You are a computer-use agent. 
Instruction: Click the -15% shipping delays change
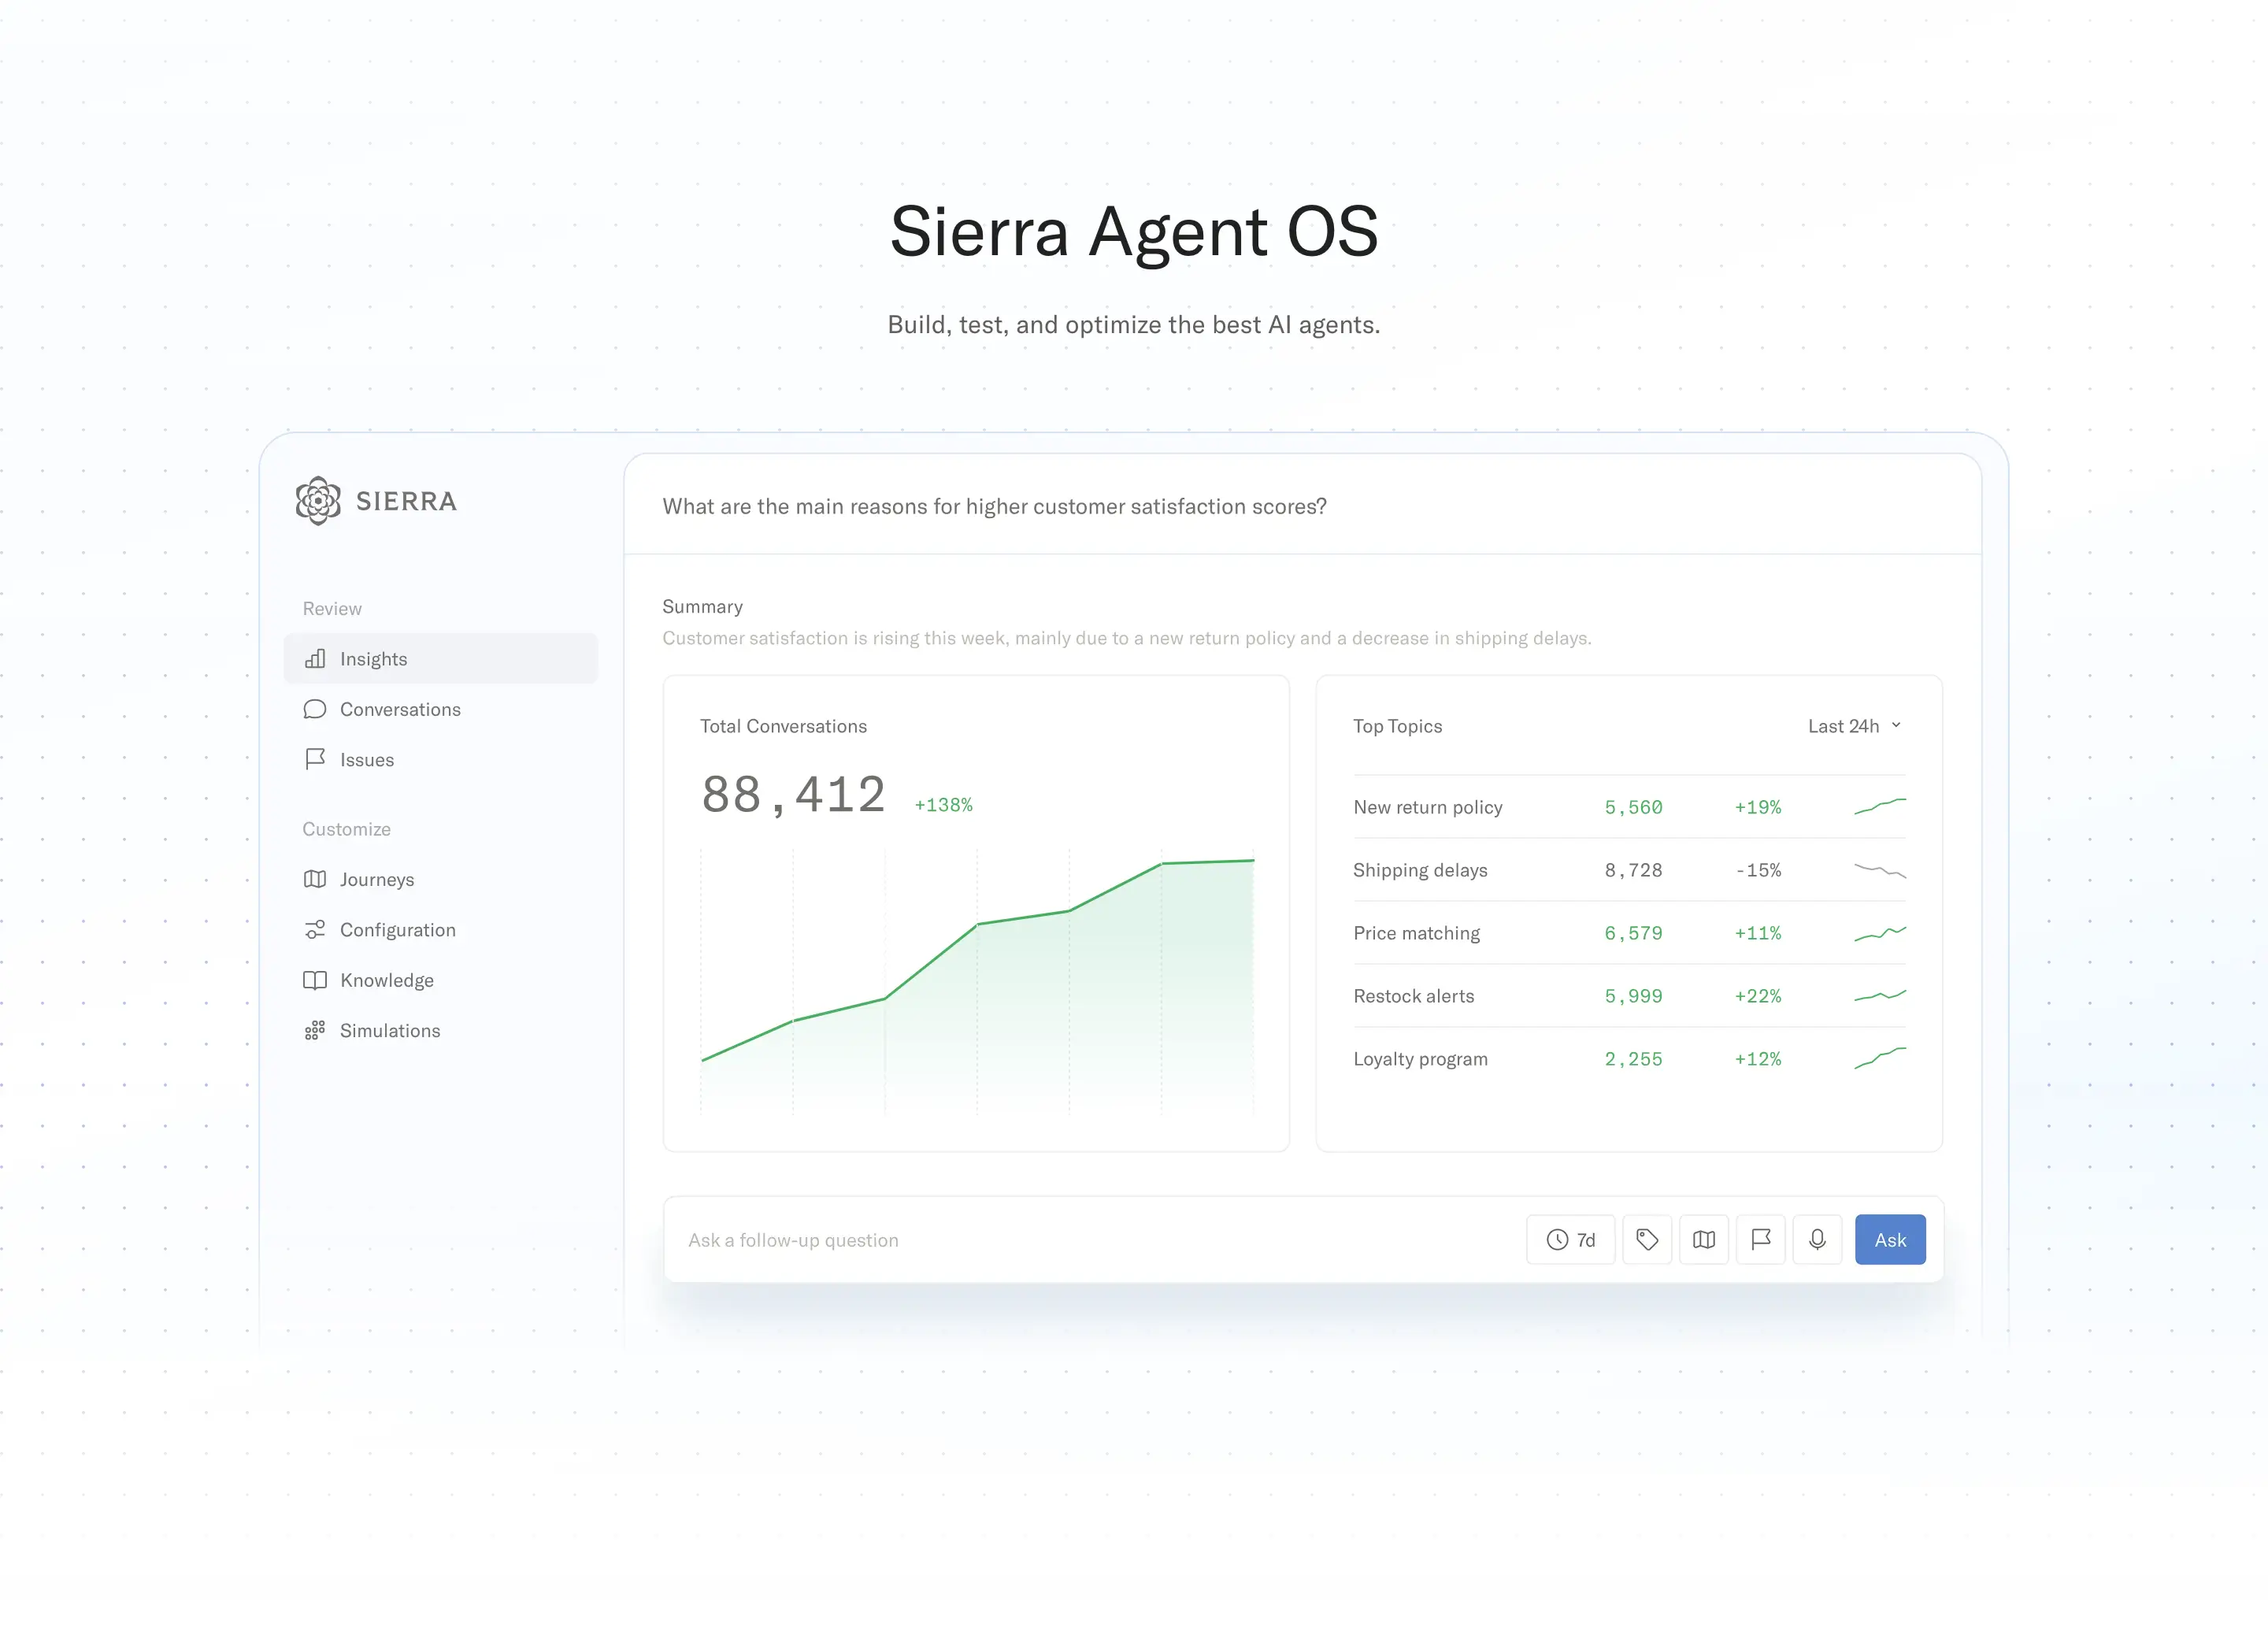click(x=1758, y=870)
